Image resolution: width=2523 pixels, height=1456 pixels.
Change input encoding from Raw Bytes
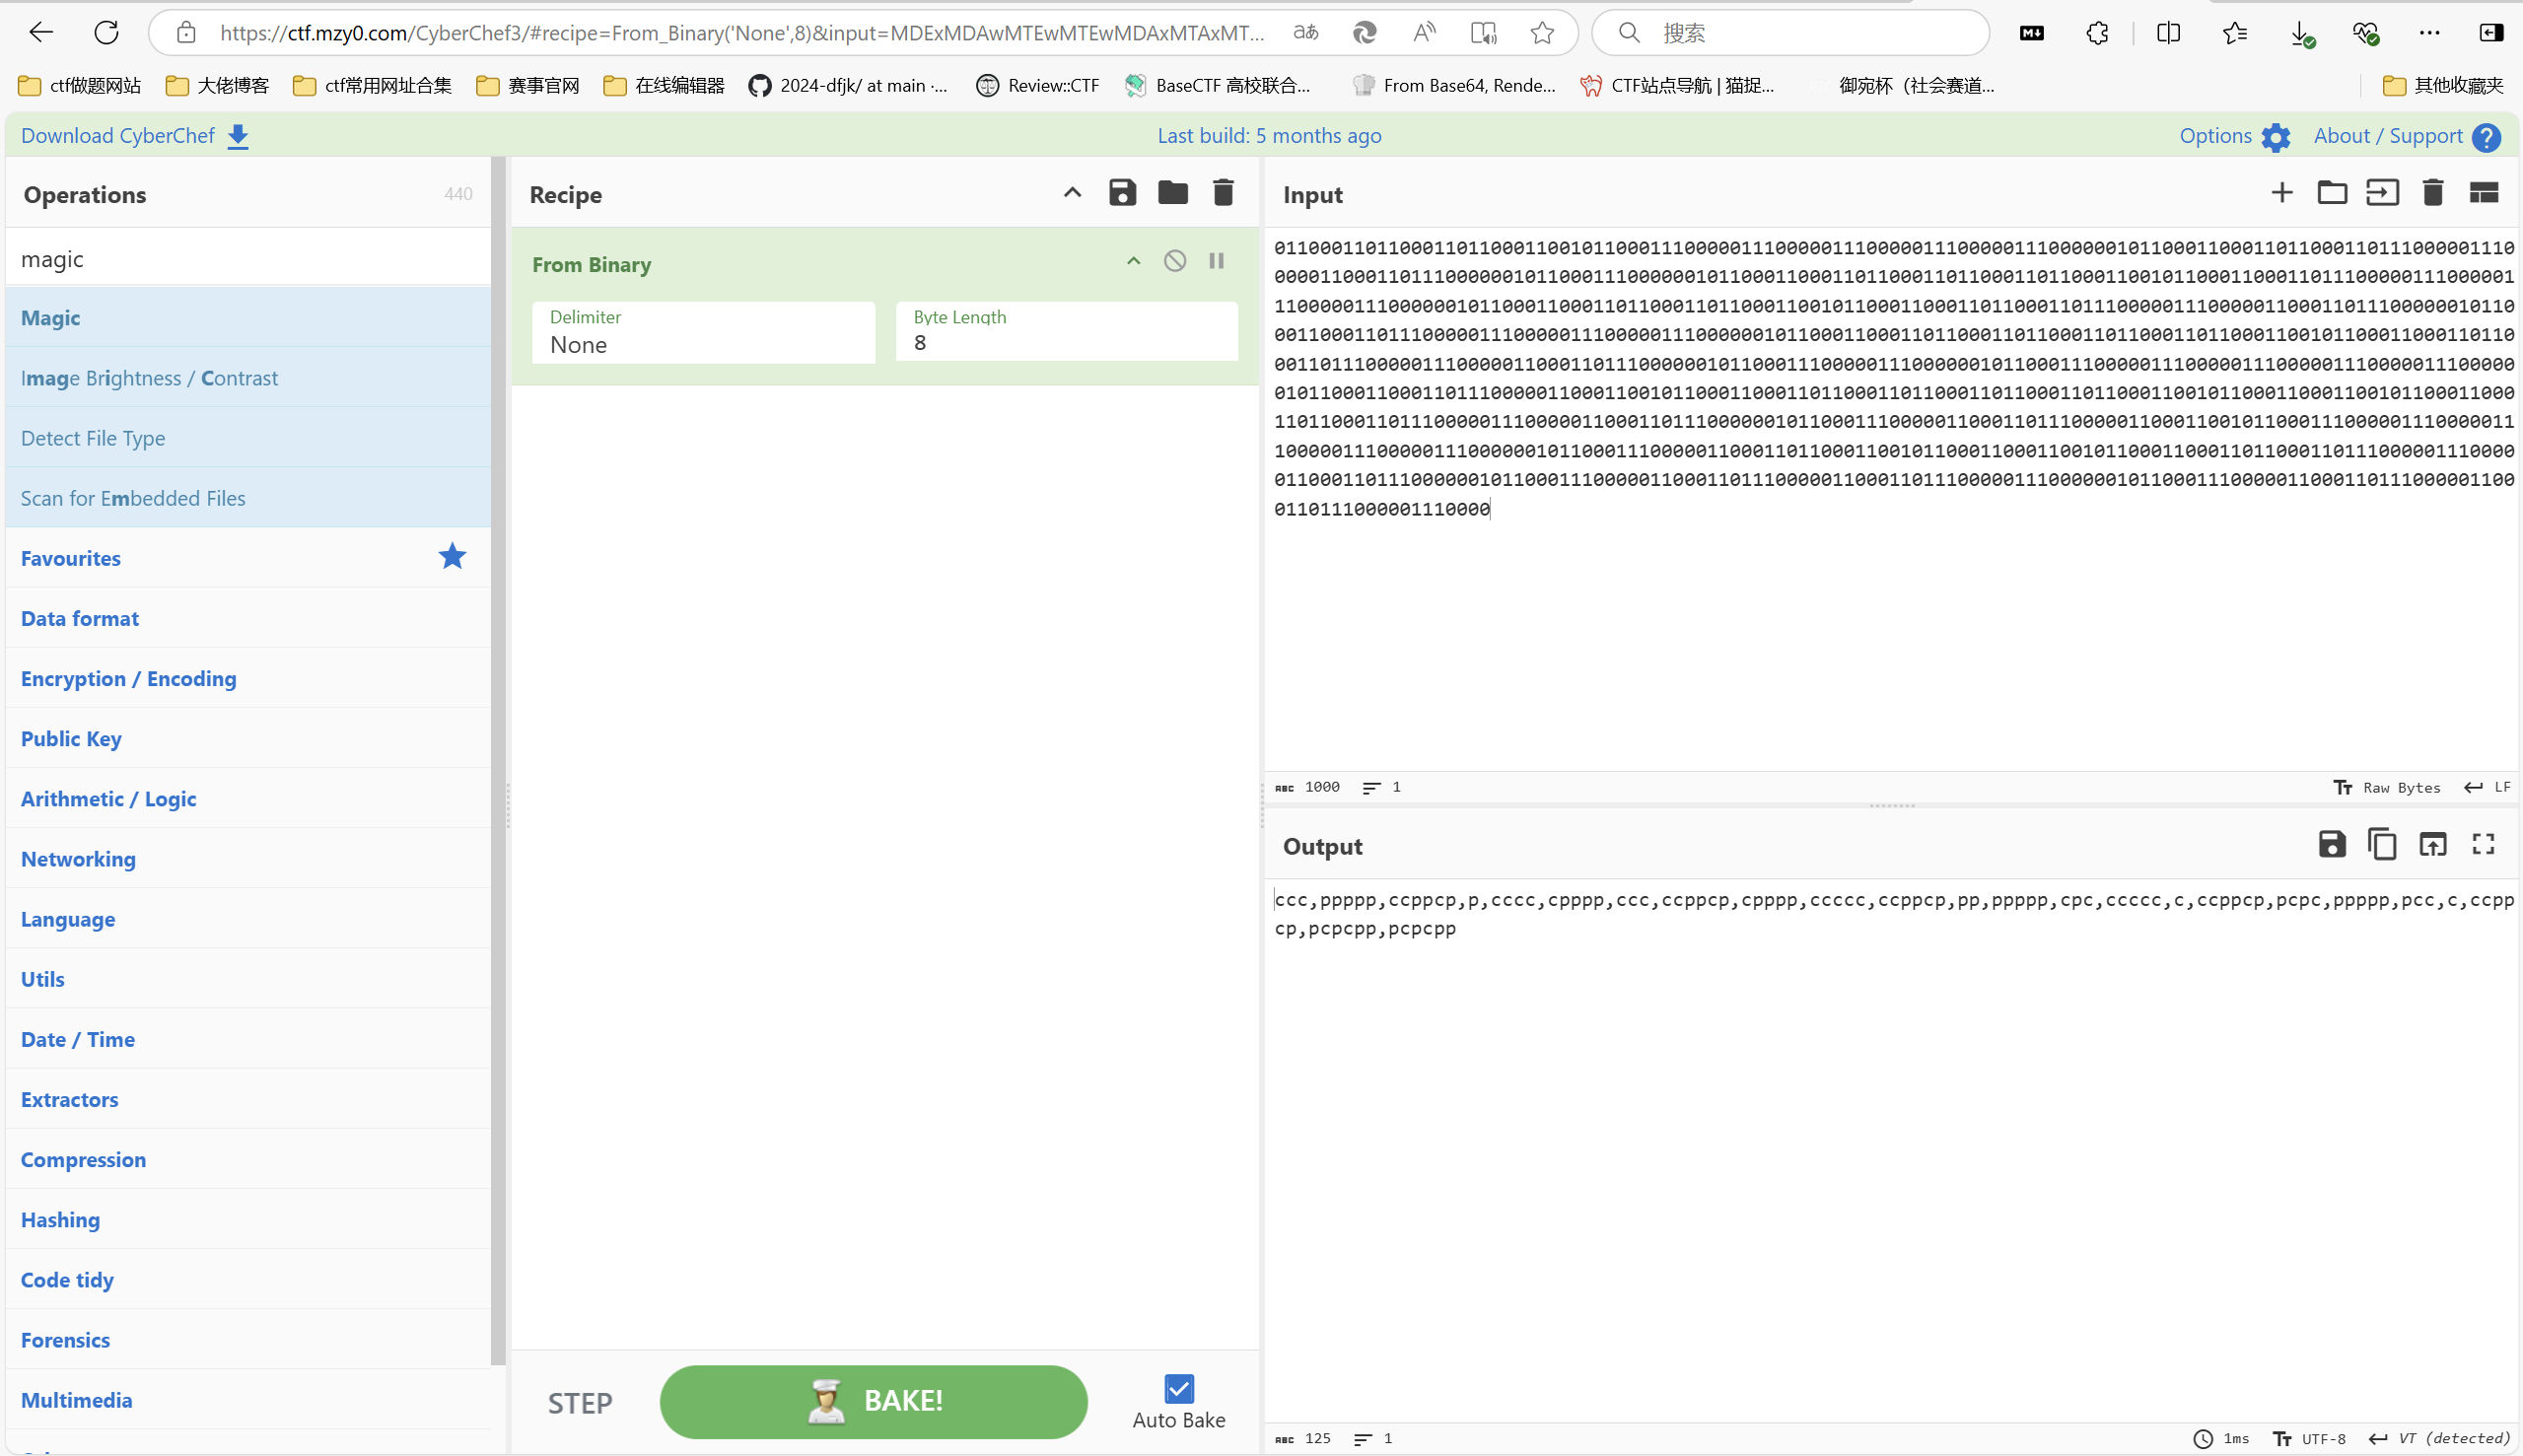[x=2387, y=787]
